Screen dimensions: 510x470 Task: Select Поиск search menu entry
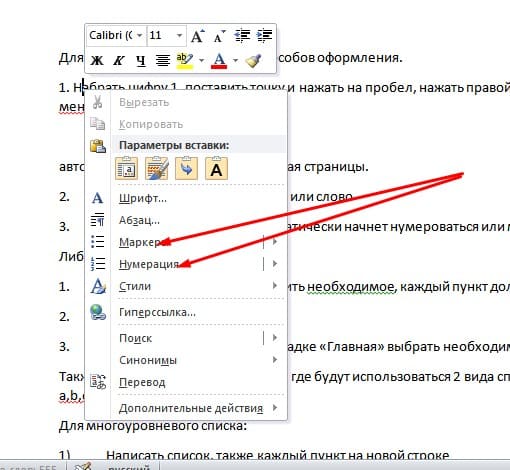pyautogui.click(x=186, y=338)
